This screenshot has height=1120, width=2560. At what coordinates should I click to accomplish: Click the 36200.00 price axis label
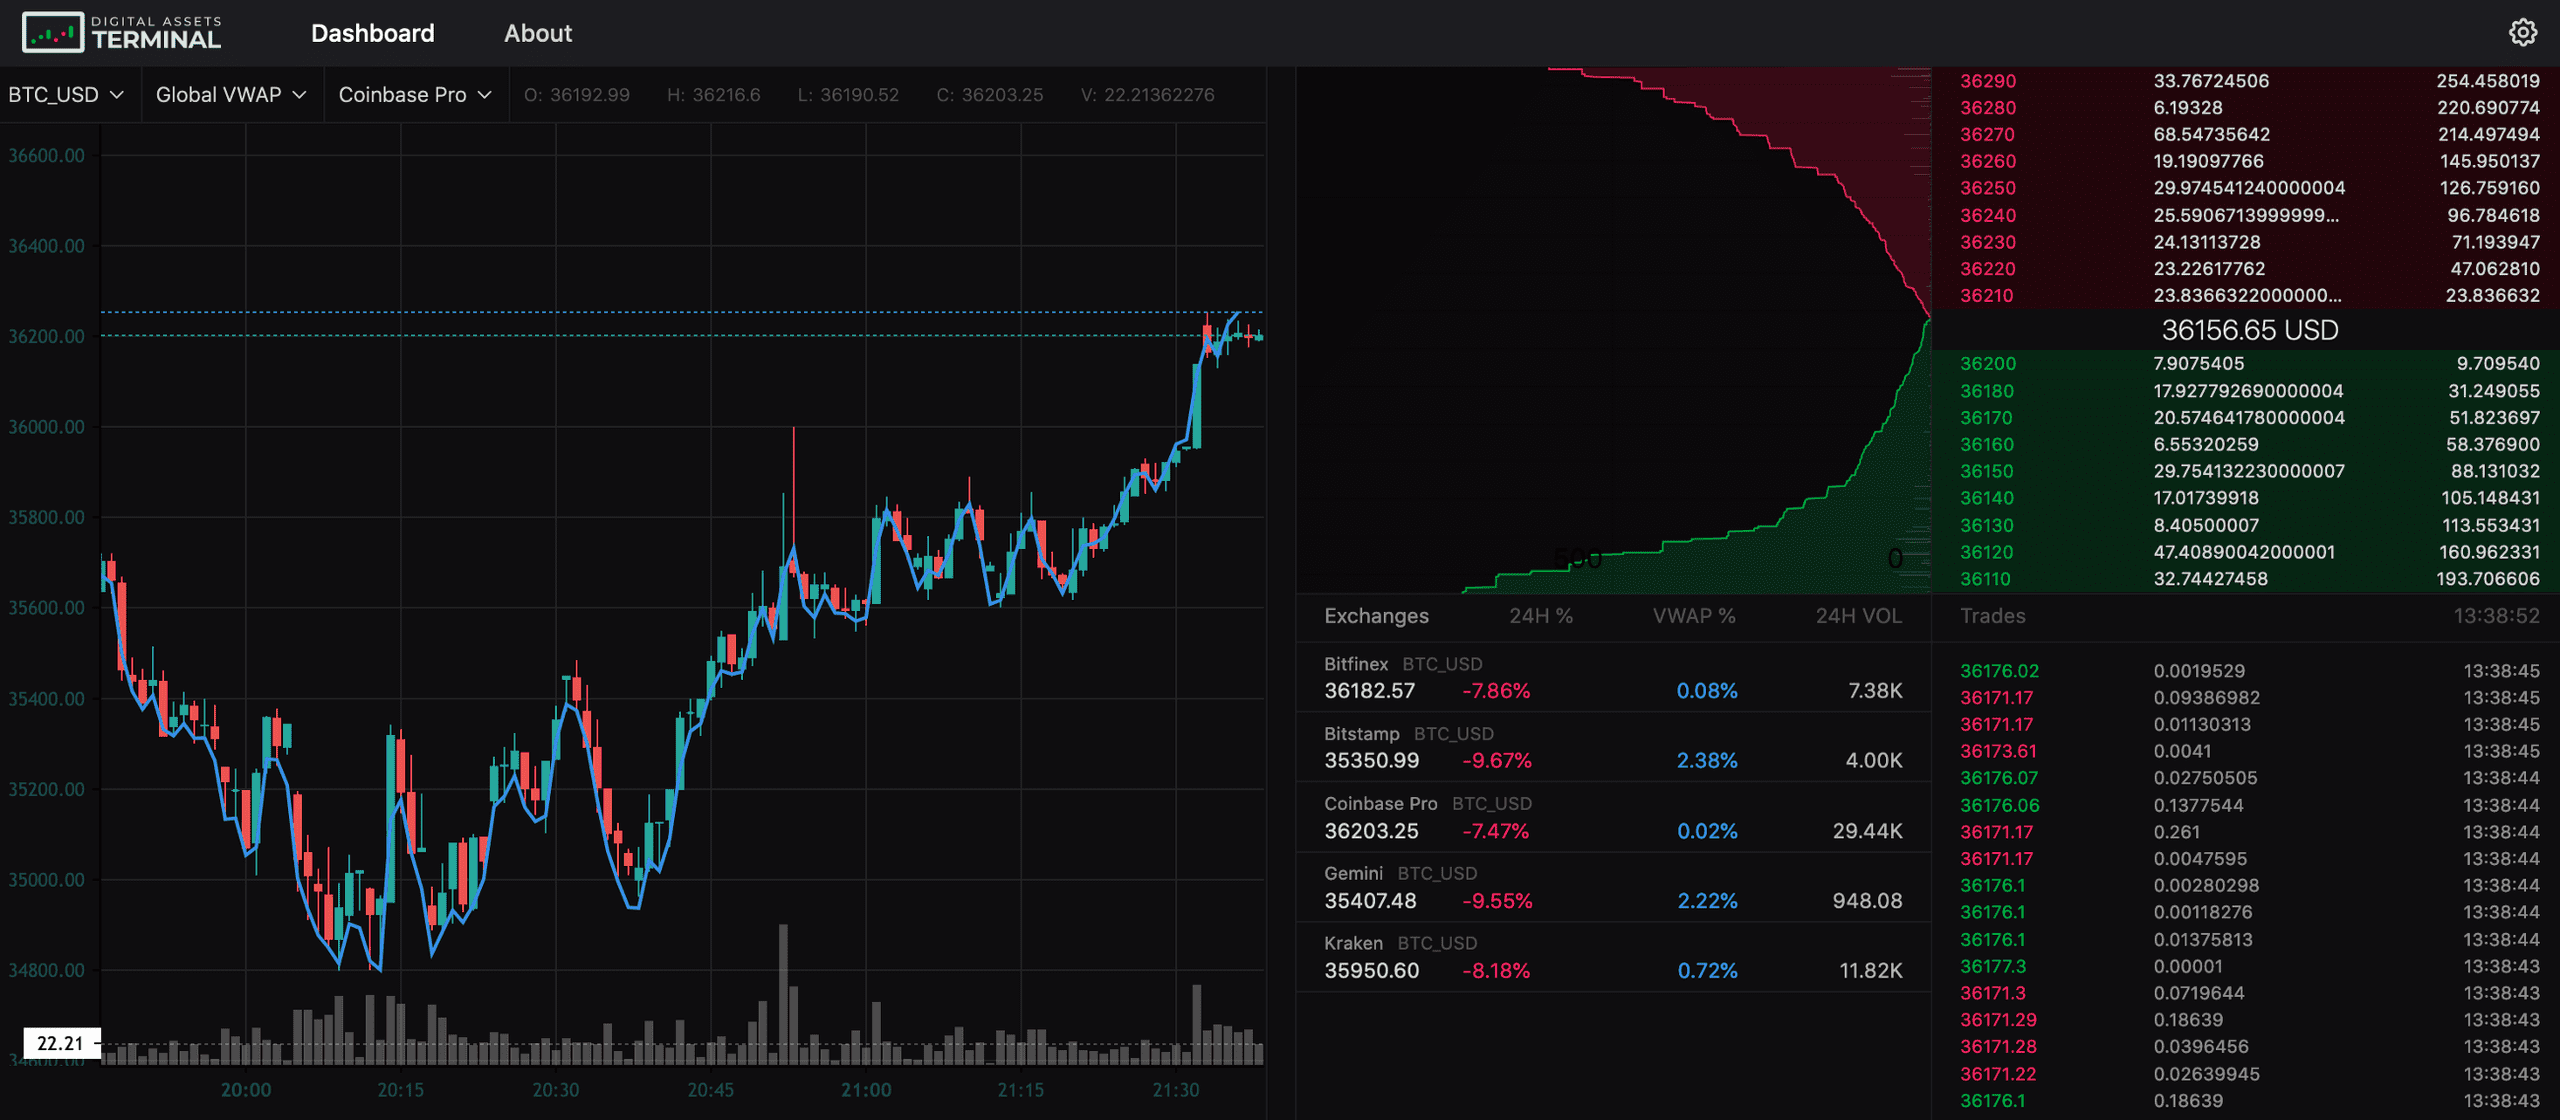coord(46,336)
